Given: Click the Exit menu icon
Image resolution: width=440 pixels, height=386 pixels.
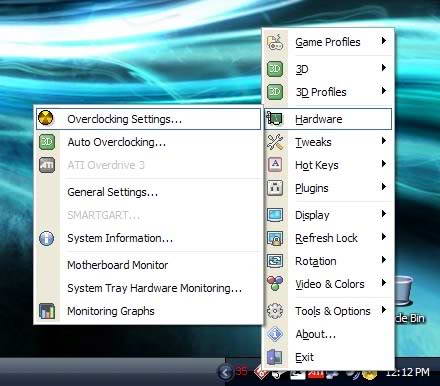Looking at the screenshot, I should (275, 357).
